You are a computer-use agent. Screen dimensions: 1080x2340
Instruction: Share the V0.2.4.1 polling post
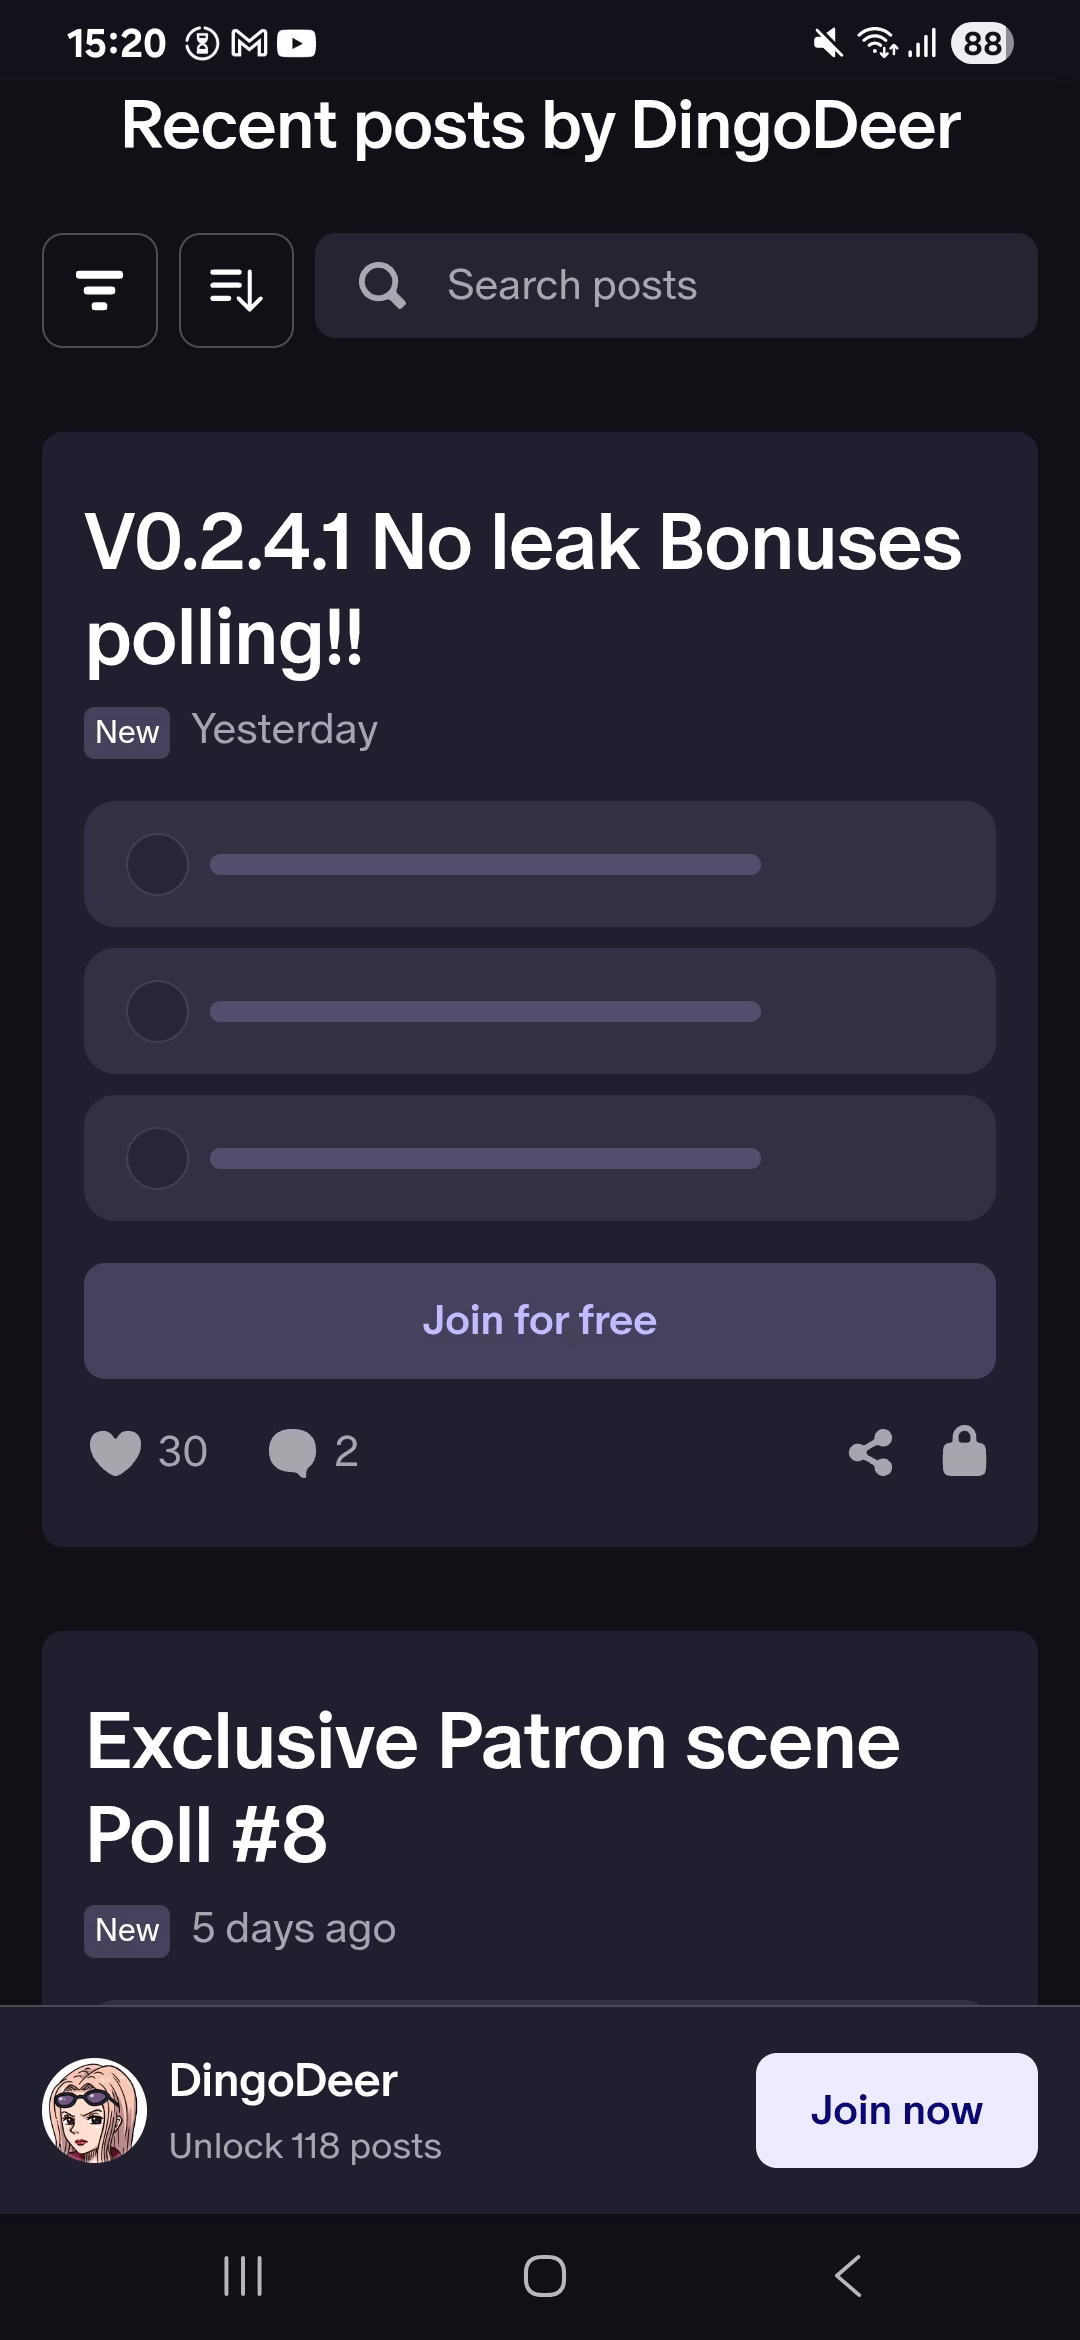pyautogui.click(x=870, y=1452)
